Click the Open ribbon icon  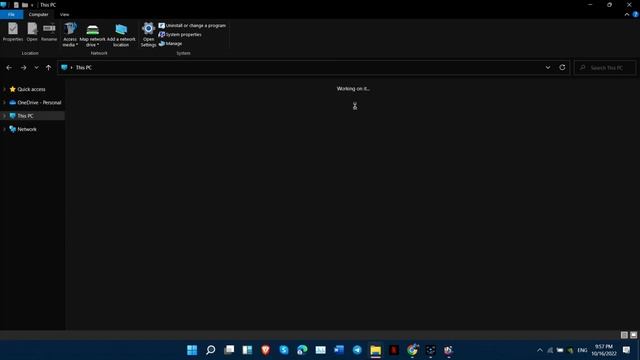(x=32, y=32)
